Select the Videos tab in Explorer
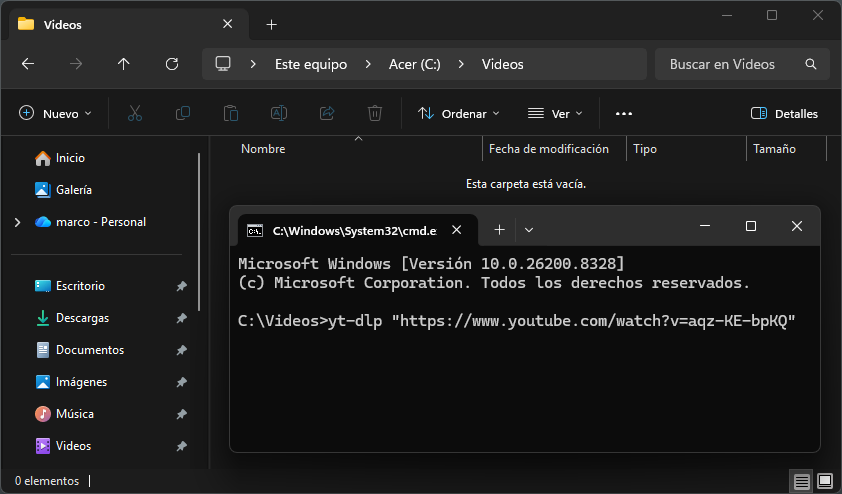Screen dimensions: 842x494 pos(129,24)
